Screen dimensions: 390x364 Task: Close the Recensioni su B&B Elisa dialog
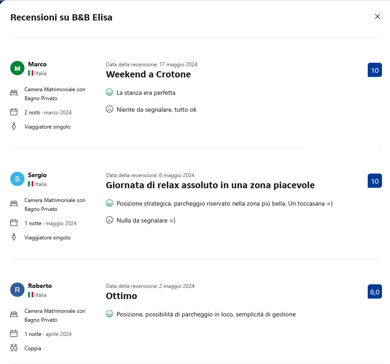[377, 16]
